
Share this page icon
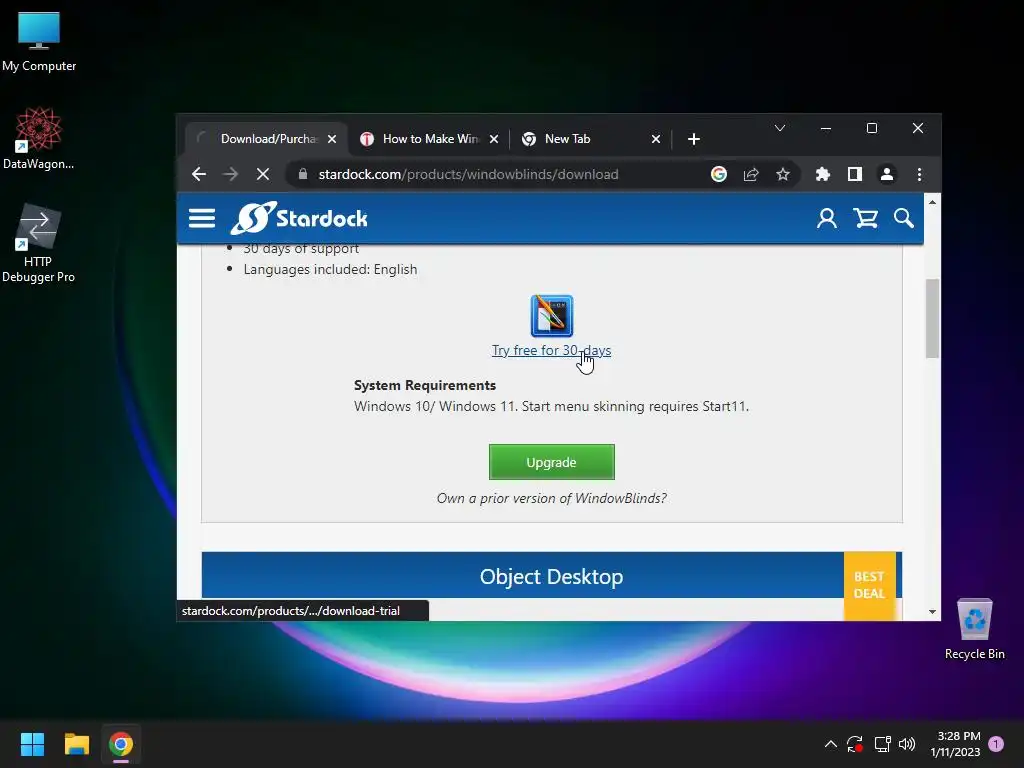click(x=751, y=174)
